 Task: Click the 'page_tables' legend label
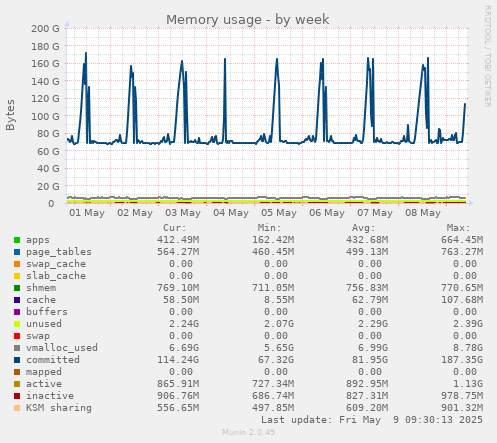coord(59,252)
